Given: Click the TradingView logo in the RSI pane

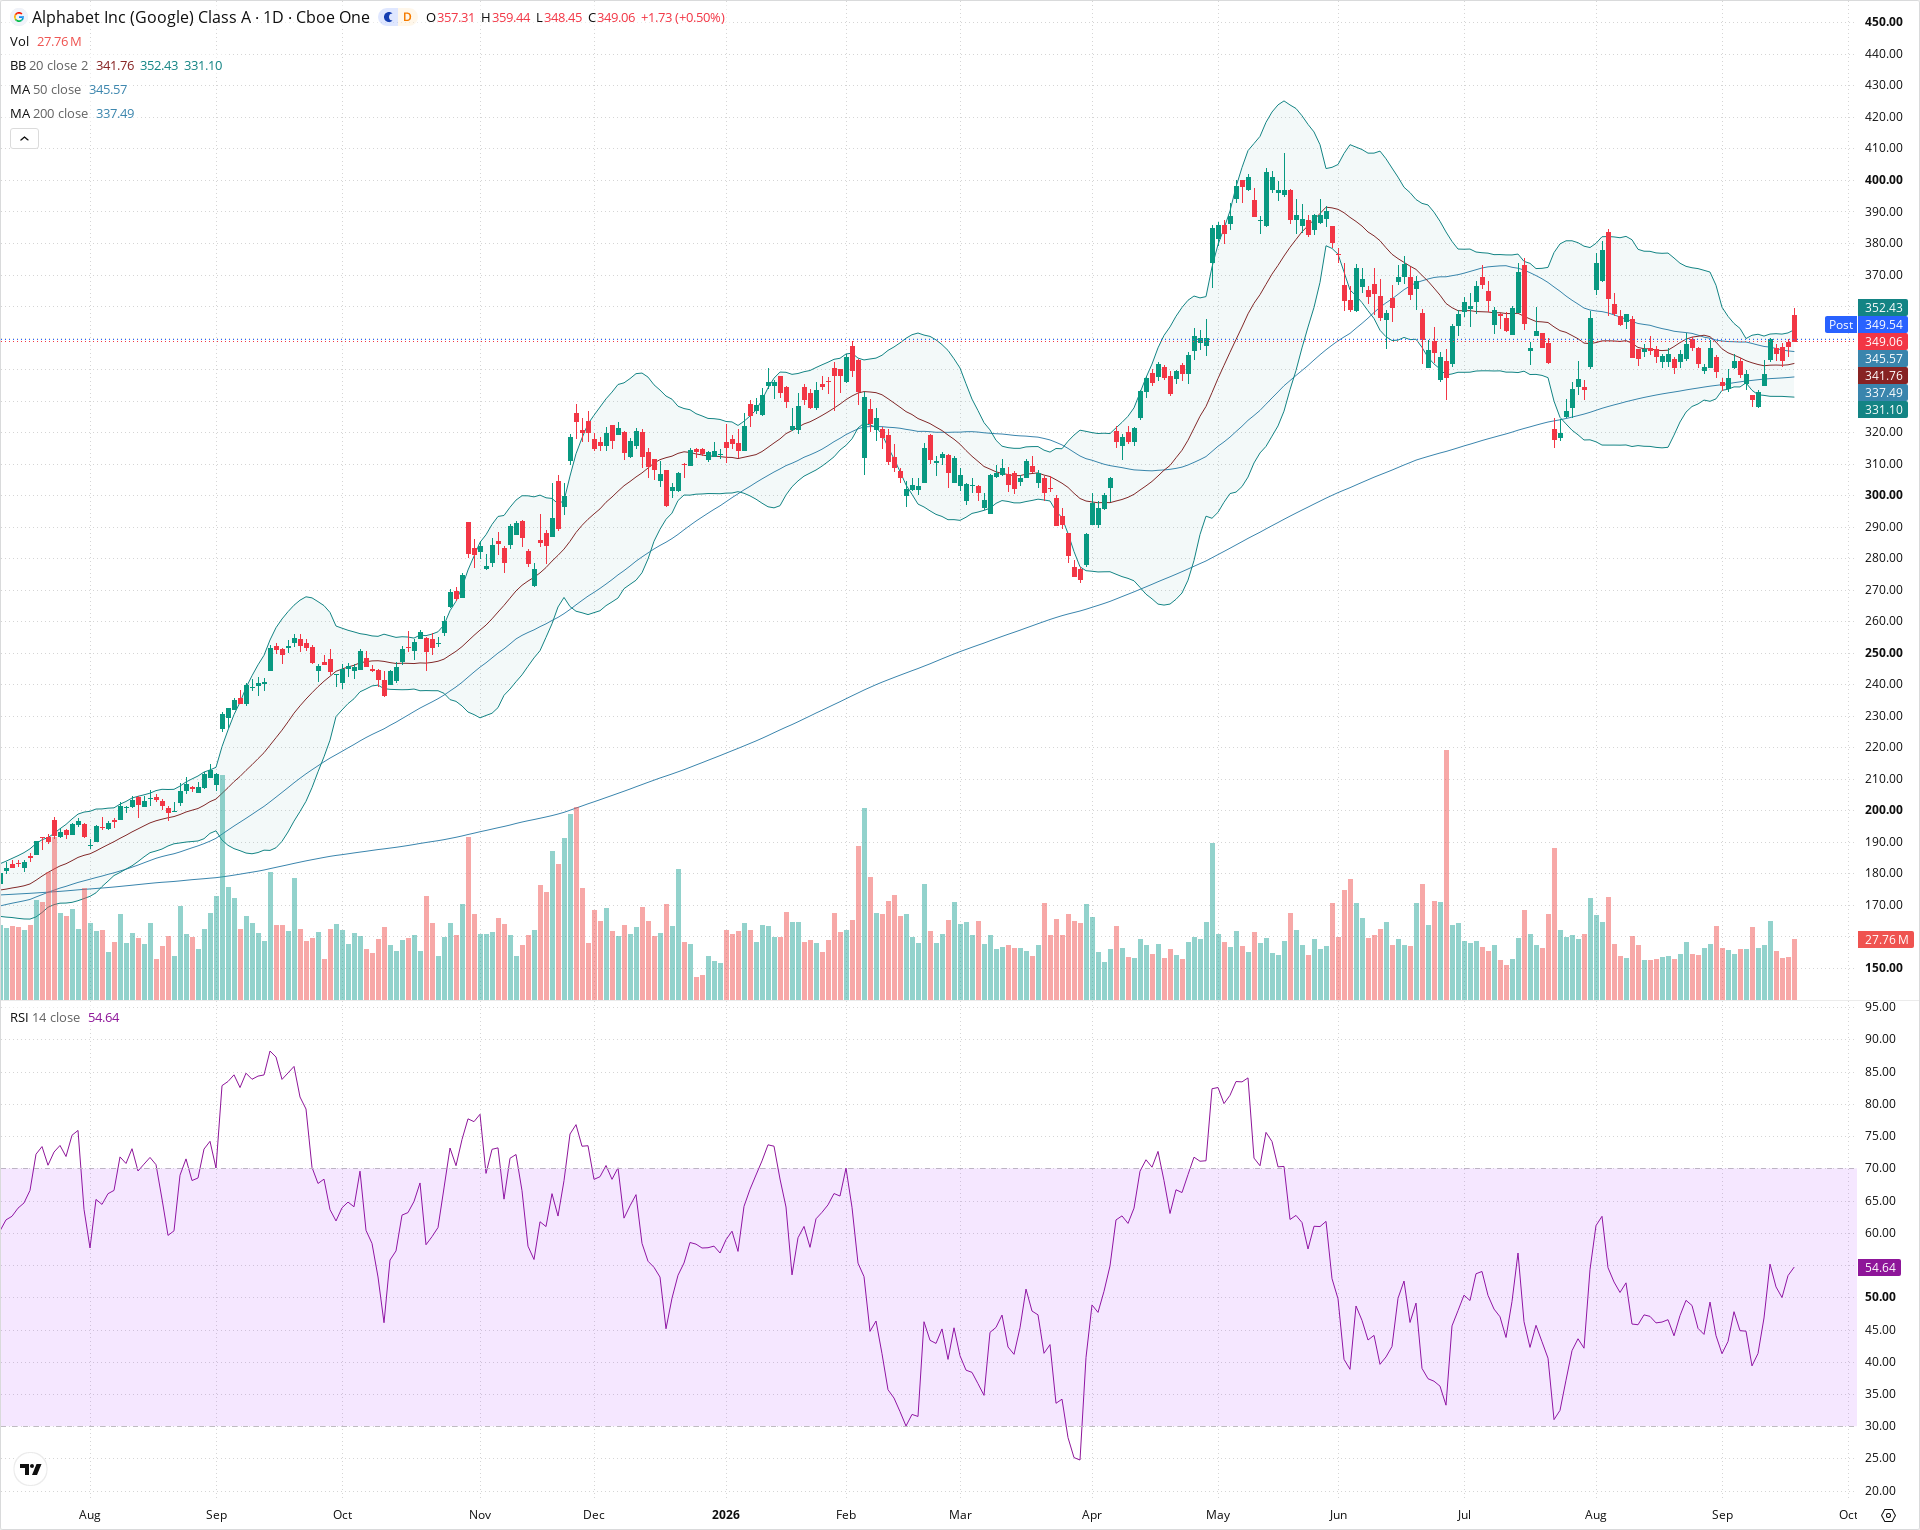Looking at the screenshot, I should point(31,1469).
